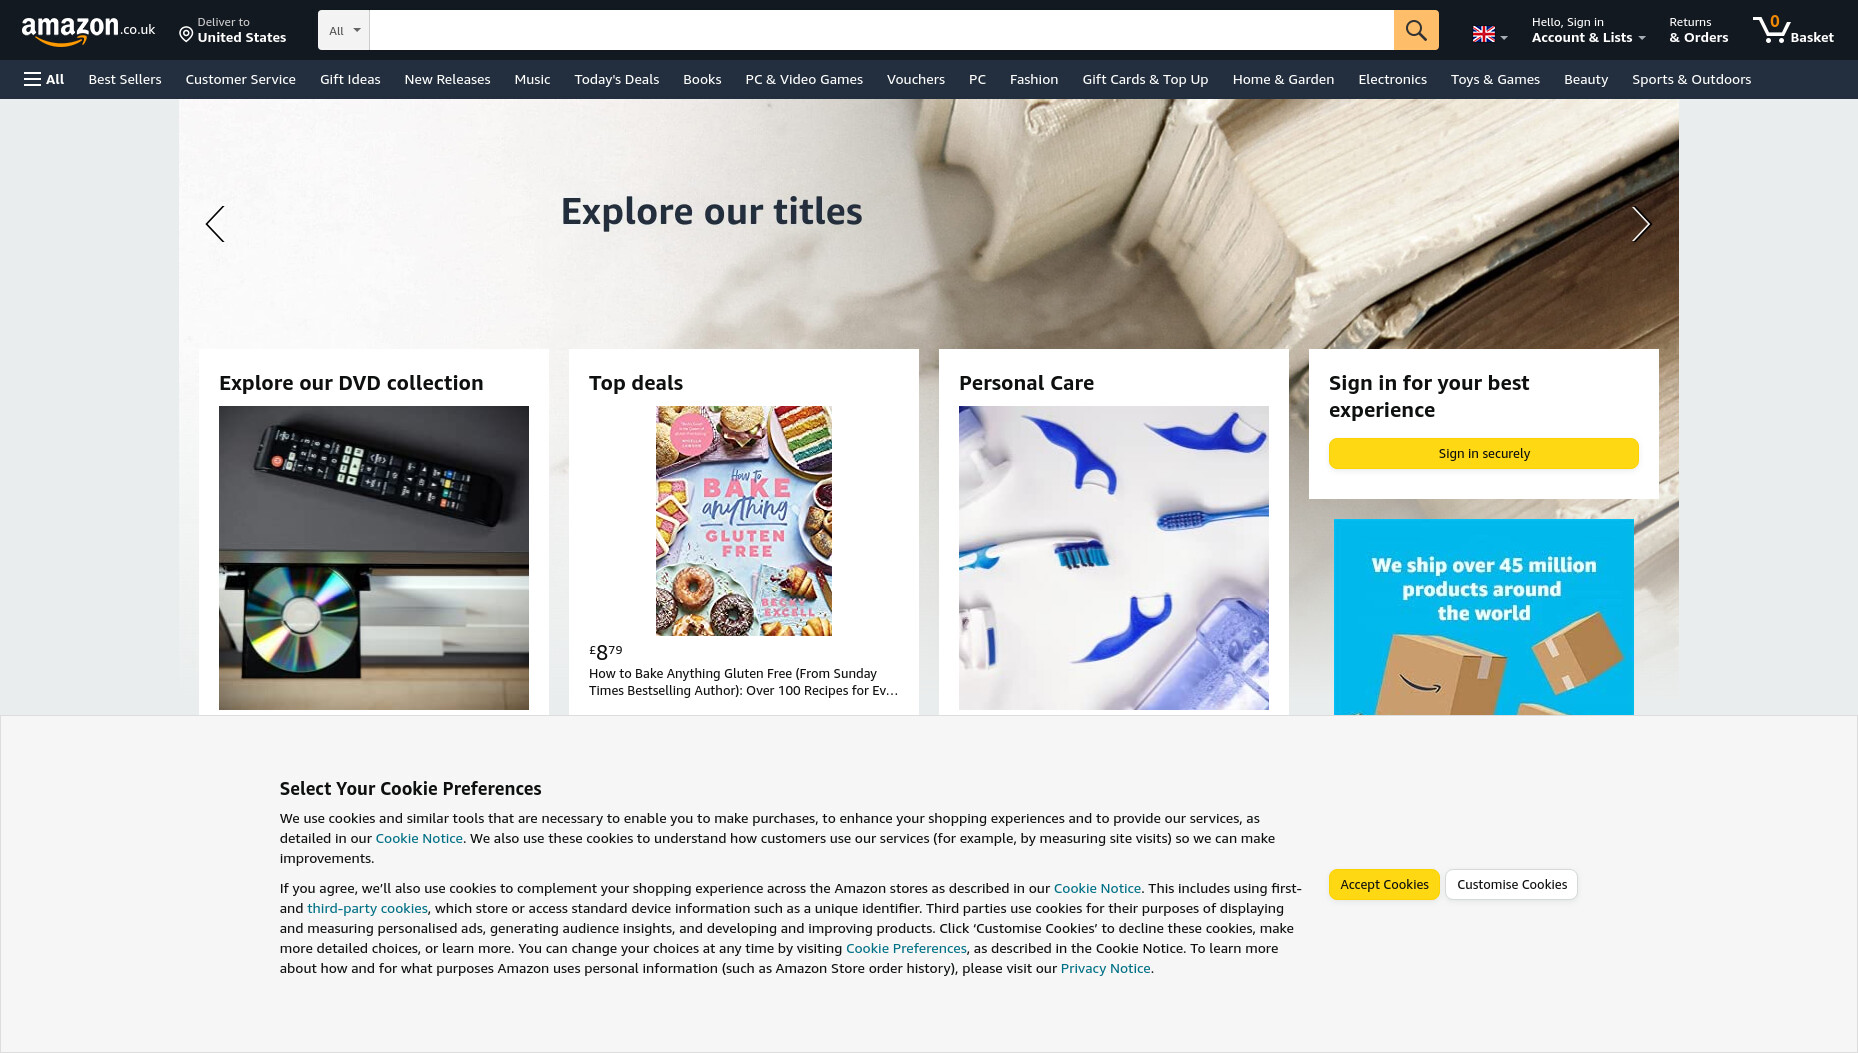Advance to the next carousel slide arrow
Image resolution: width=1858 pixels, height=1053 pixels.
1640,224
